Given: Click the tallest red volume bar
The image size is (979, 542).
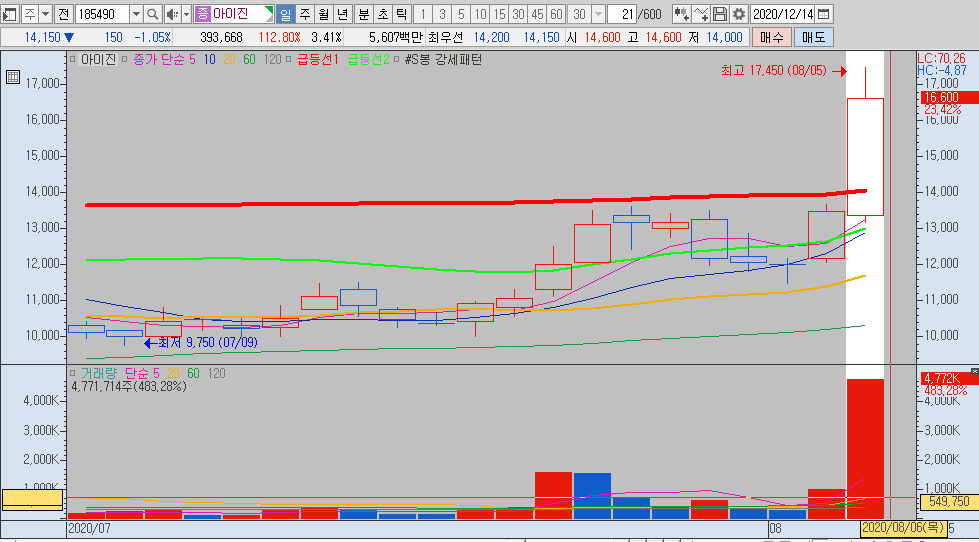Looking at the screenshot, I should click(x=865, y=449).
